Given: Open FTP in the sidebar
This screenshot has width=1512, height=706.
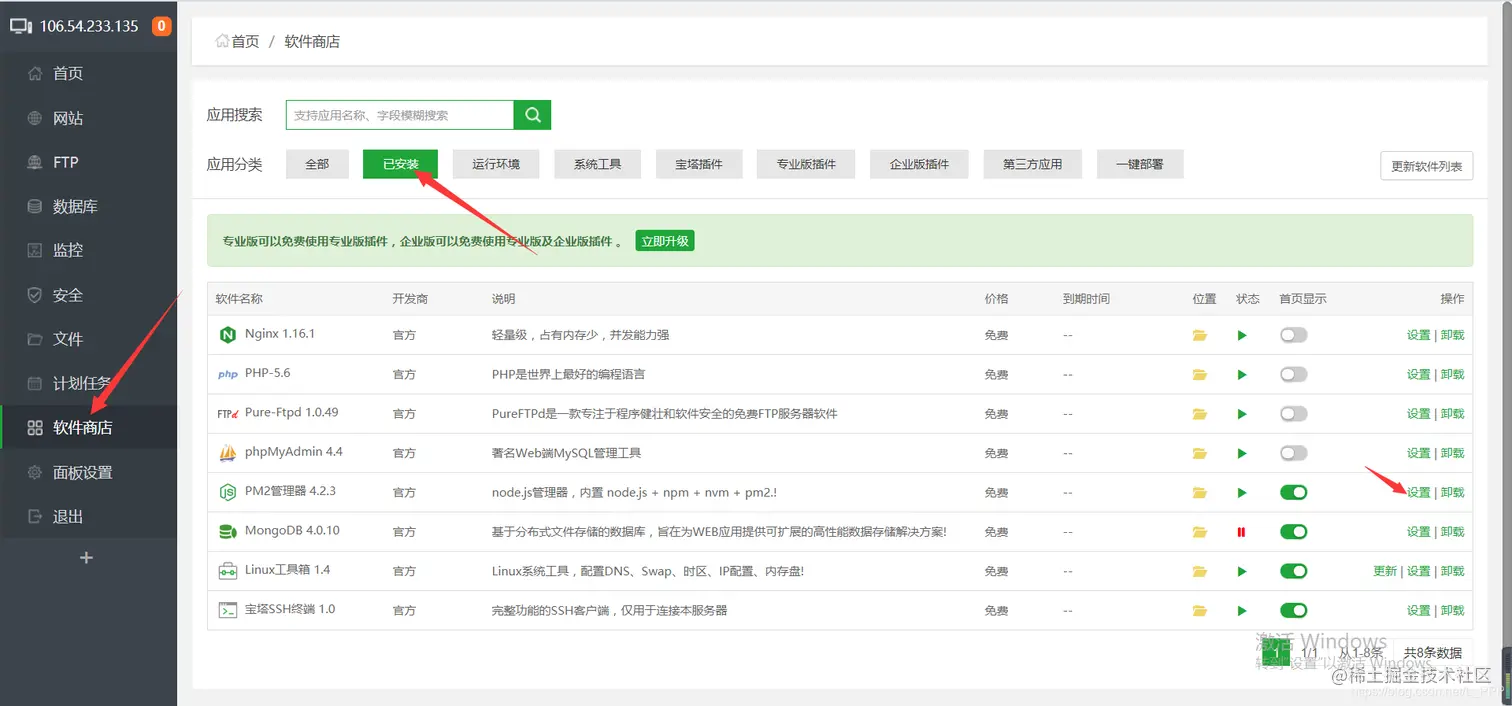Looking at the screenshot, I should (x=88, y=162).
